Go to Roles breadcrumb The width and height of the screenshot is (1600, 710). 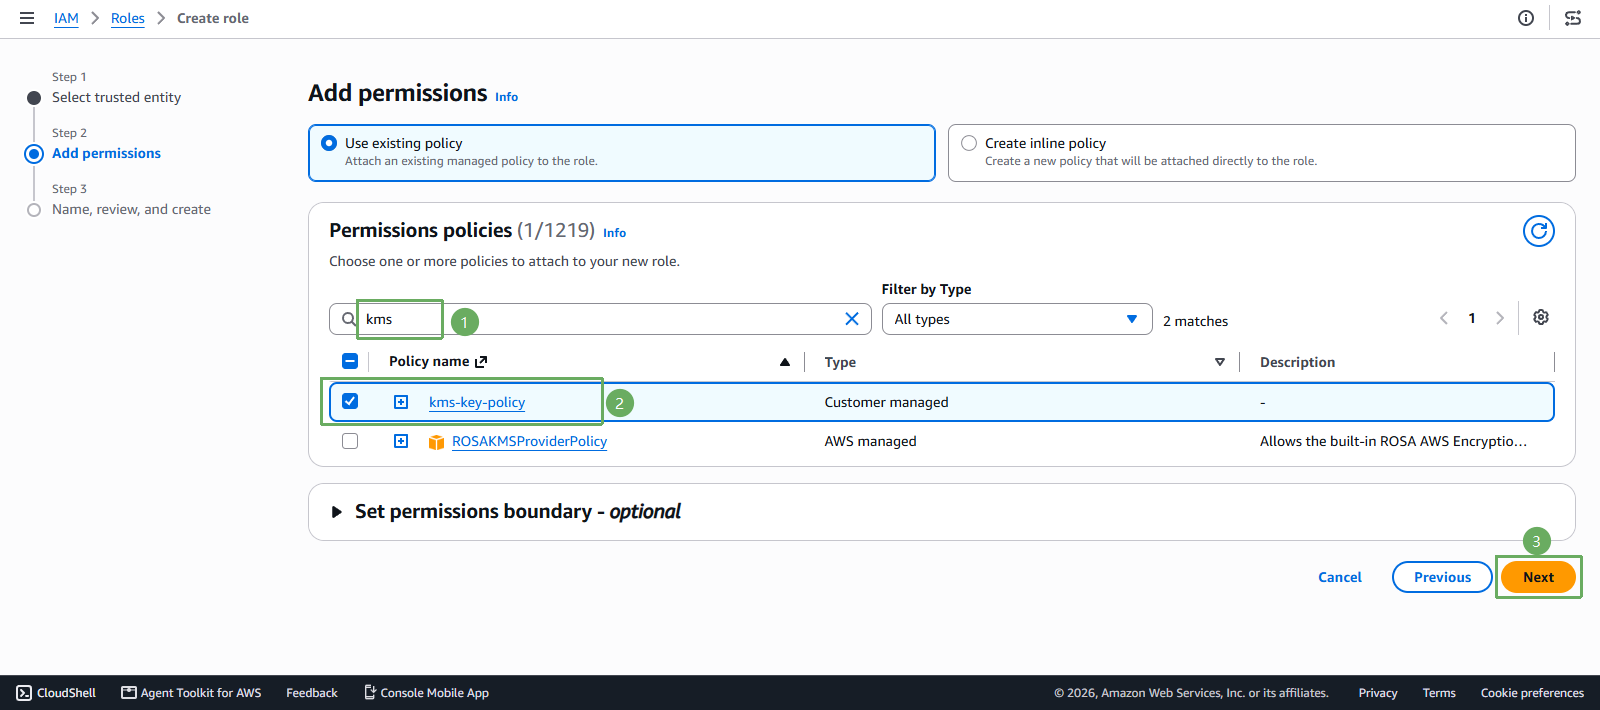[x=128, y=18]
